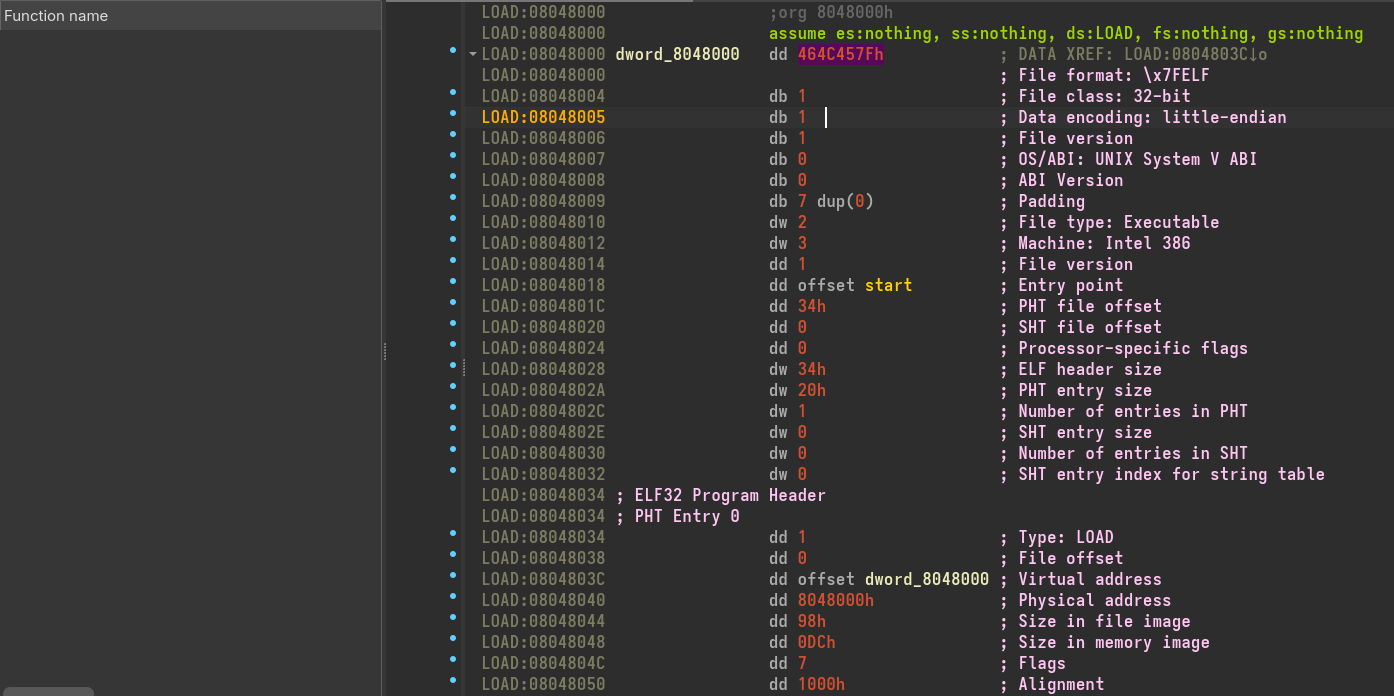This screenshot has width=1394, height=696.
Task: Select the 0DCh size in memory value
Action: click(x=816, y=642)
